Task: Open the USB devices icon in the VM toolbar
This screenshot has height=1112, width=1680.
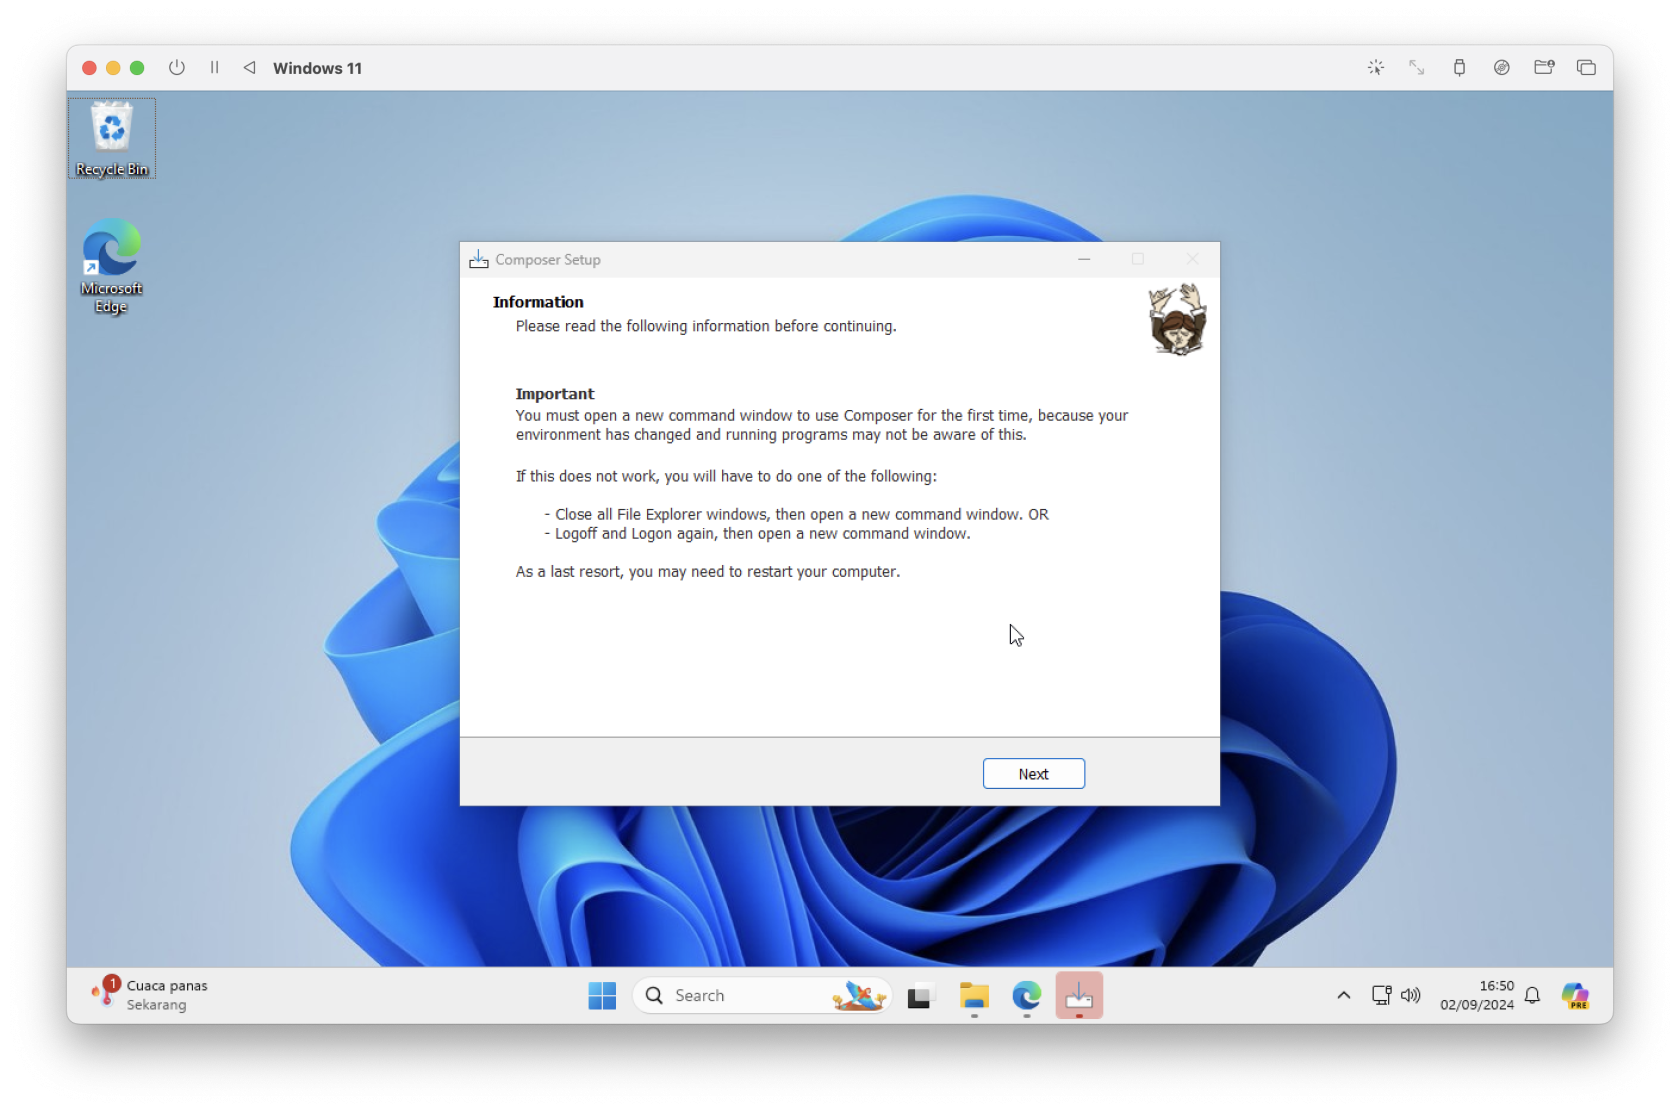Action: pos(1459,68)
